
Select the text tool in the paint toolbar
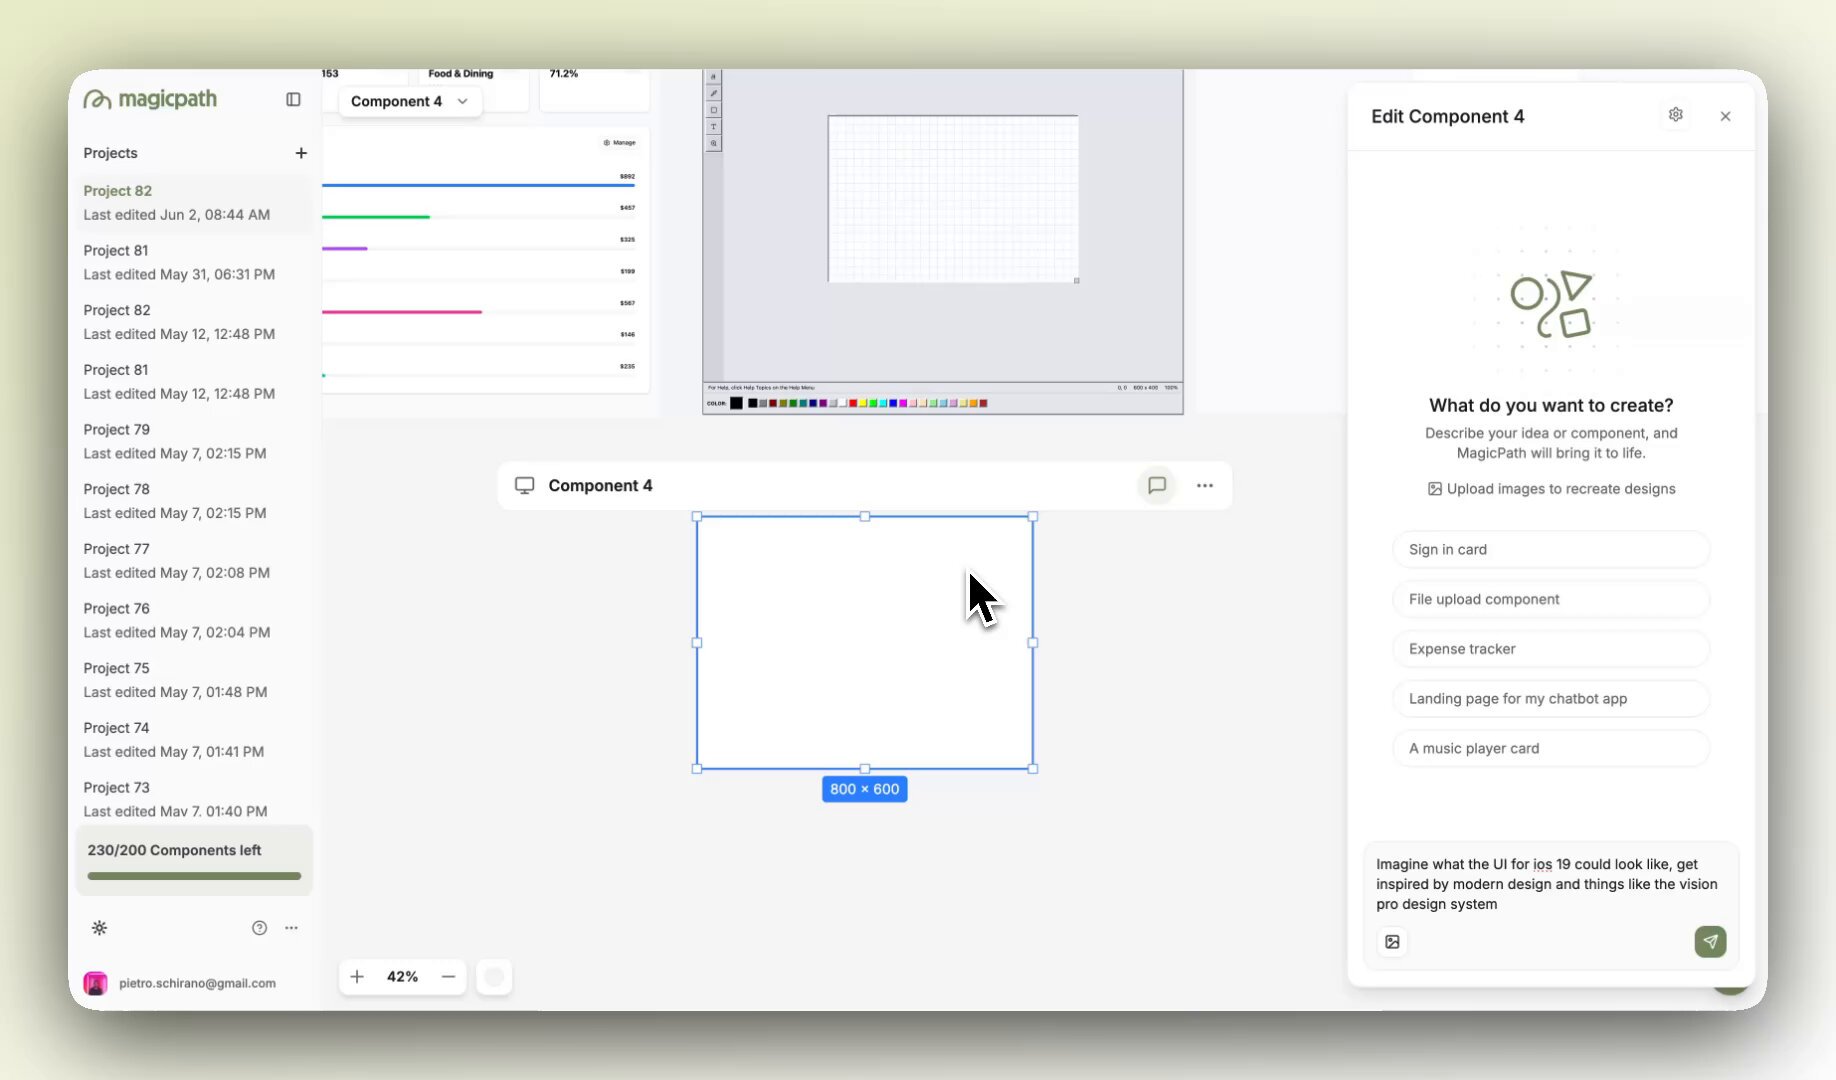point(713,127)
